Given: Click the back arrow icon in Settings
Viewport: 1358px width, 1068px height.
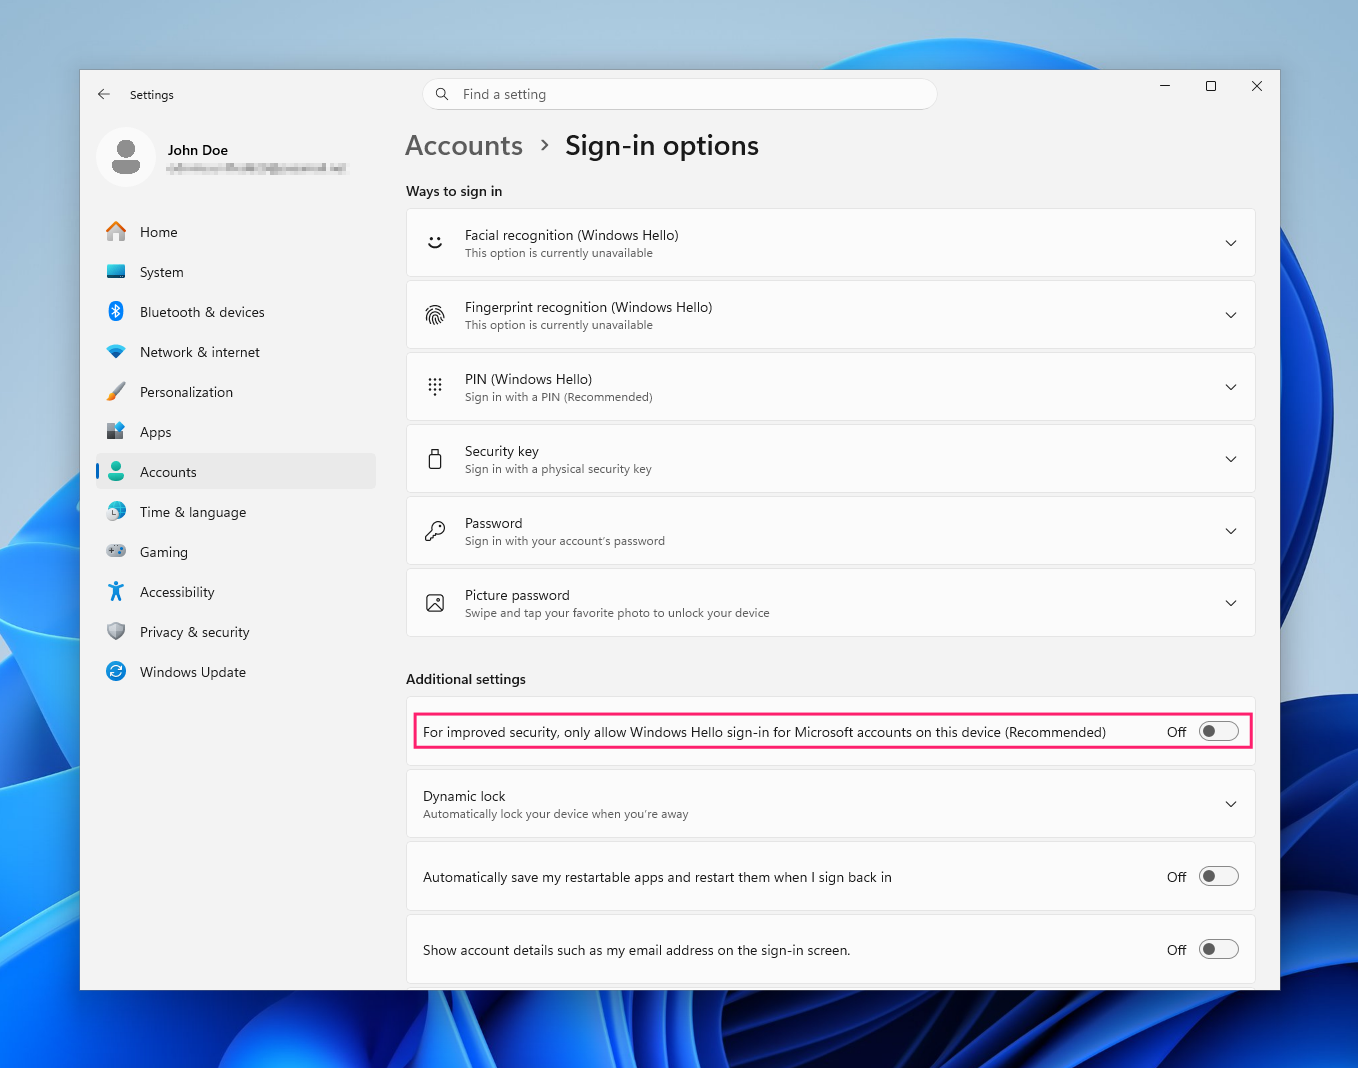Looking at the screenshot, I should click(x=104, y=94).
